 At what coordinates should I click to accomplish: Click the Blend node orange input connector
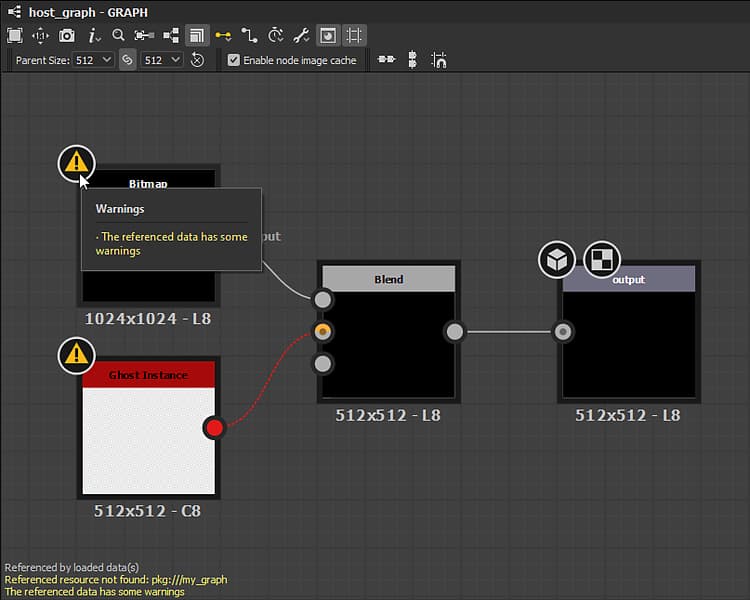(x=323, y=331)
